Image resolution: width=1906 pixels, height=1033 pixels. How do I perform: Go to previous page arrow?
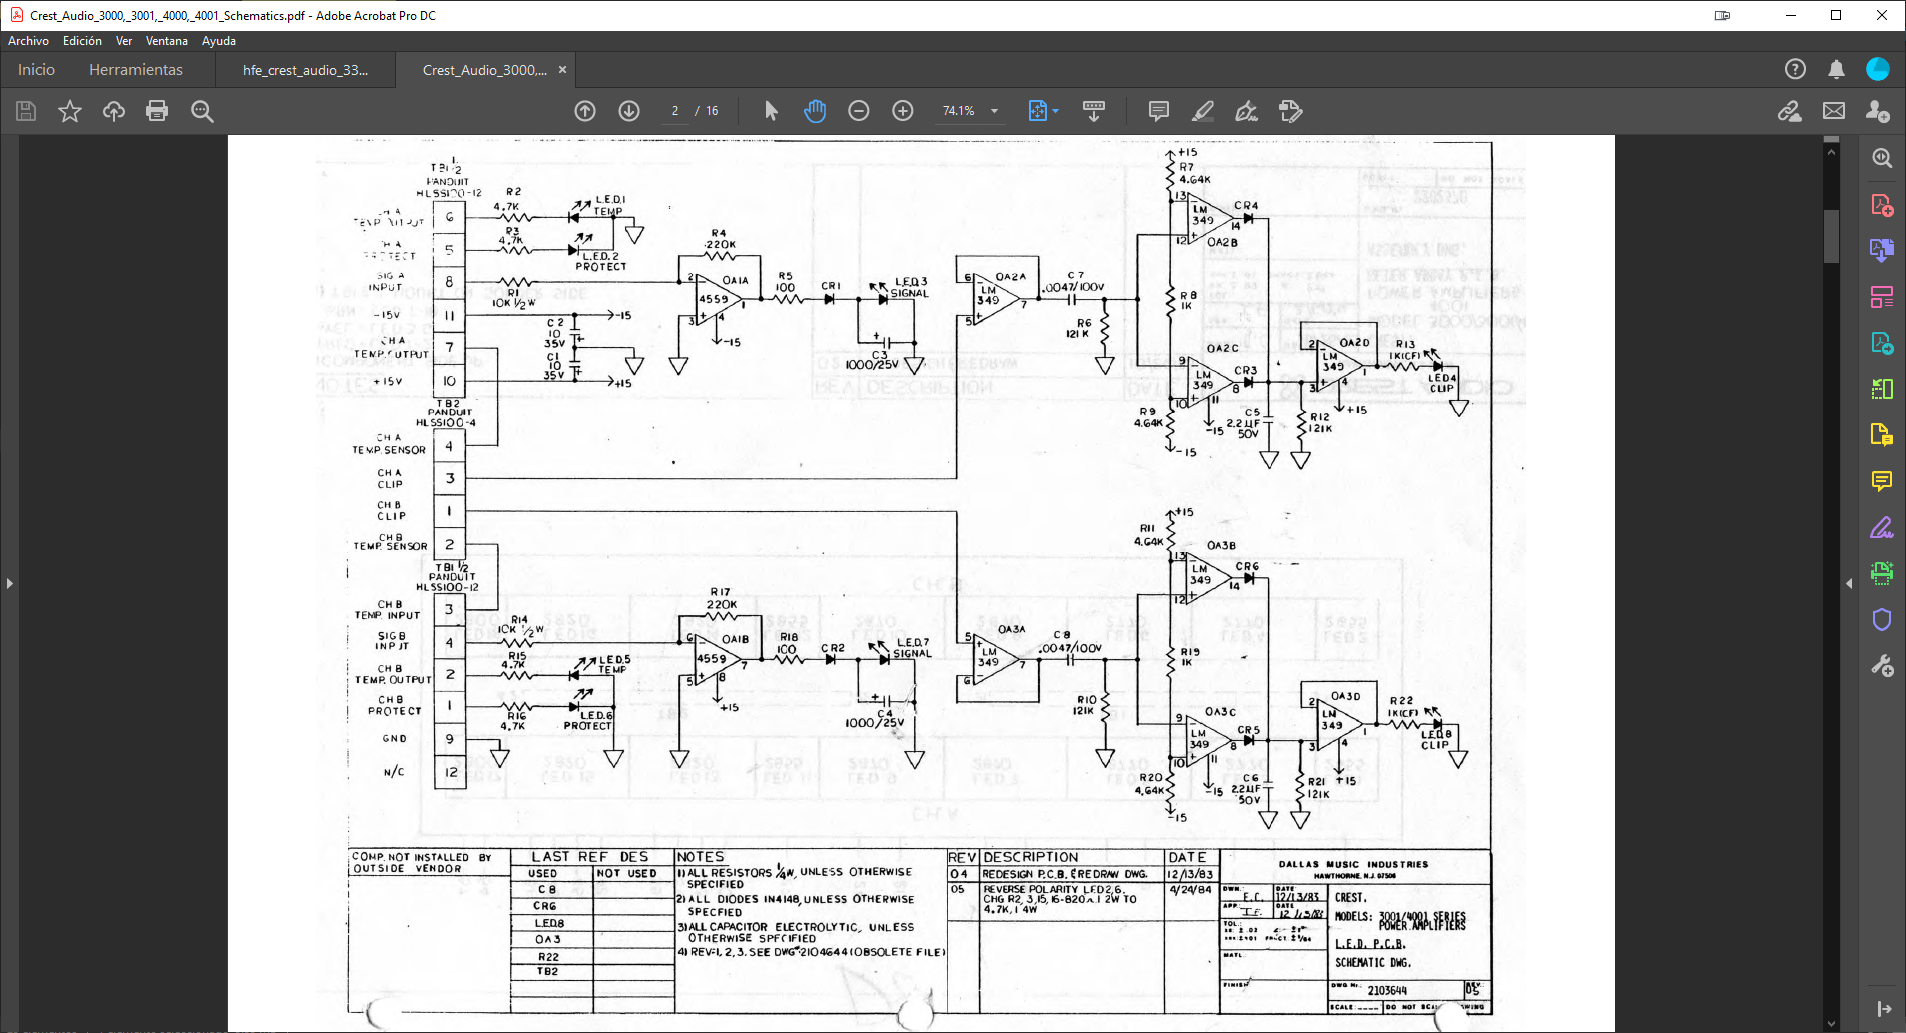coord(585,111)
